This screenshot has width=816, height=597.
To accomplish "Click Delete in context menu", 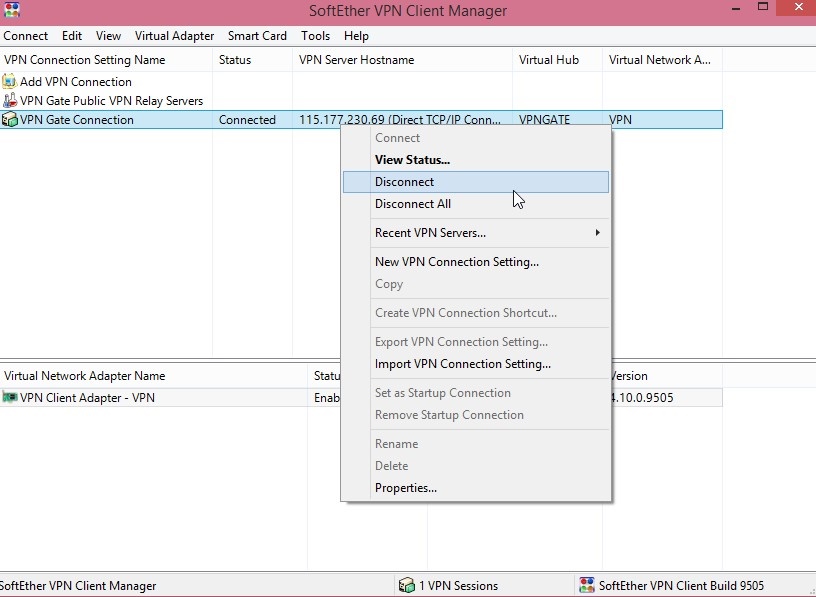I will 476,466.
